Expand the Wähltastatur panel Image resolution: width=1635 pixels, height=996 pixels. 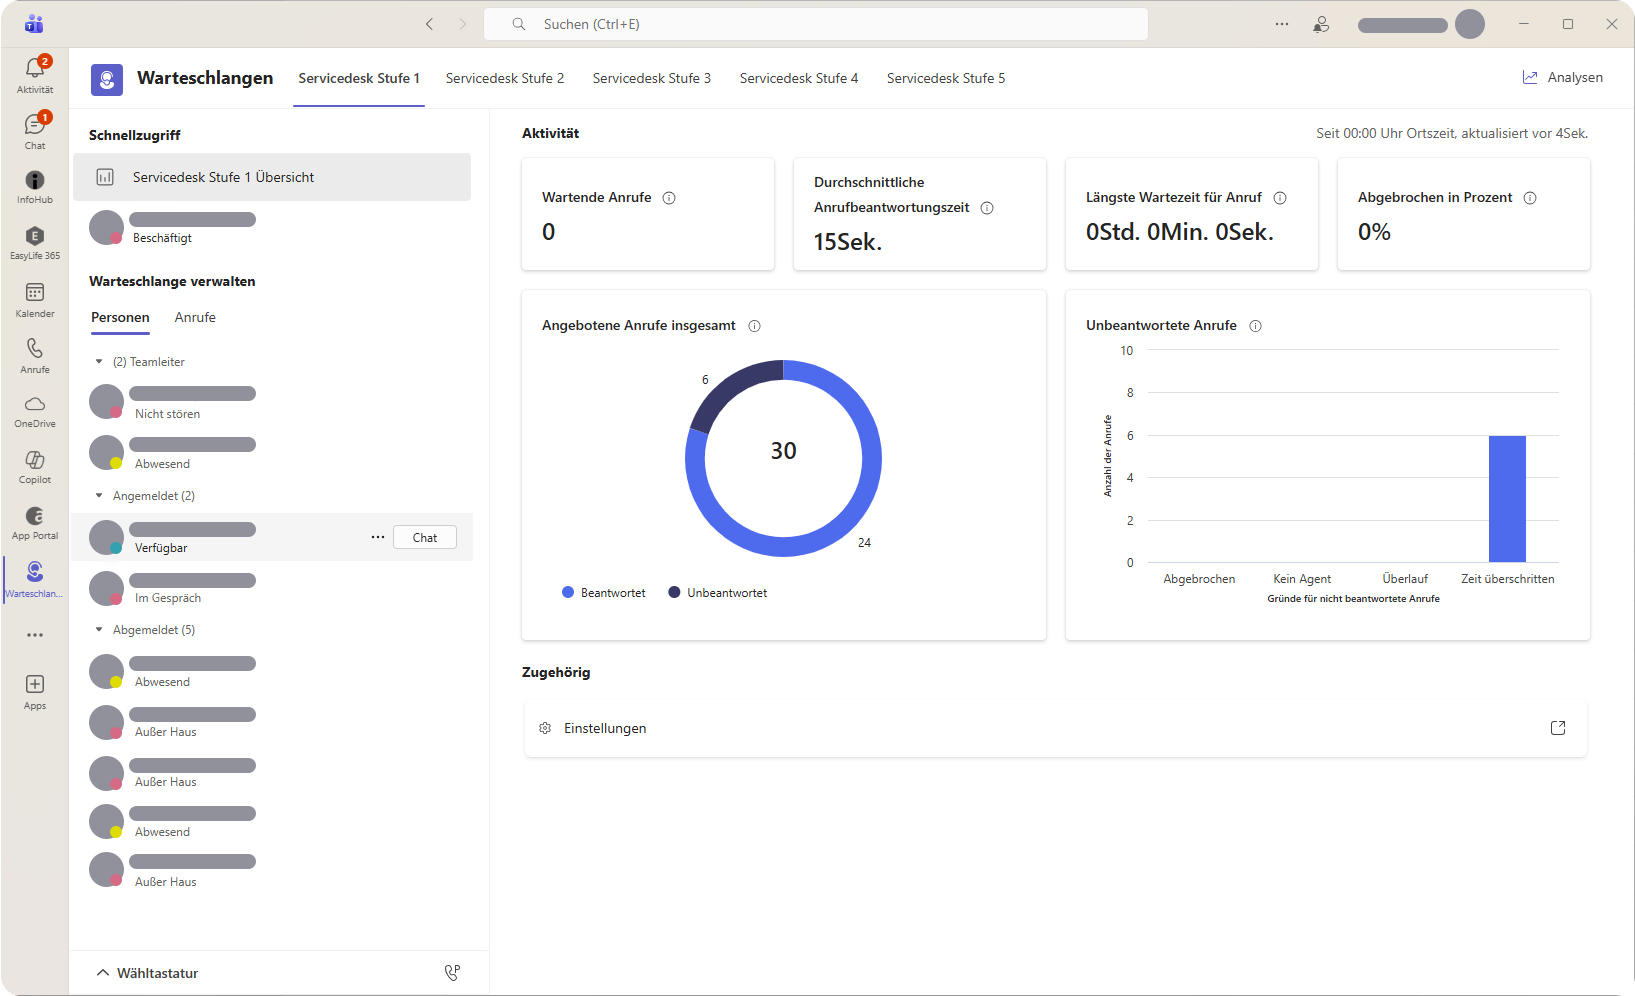coord(103,973)
